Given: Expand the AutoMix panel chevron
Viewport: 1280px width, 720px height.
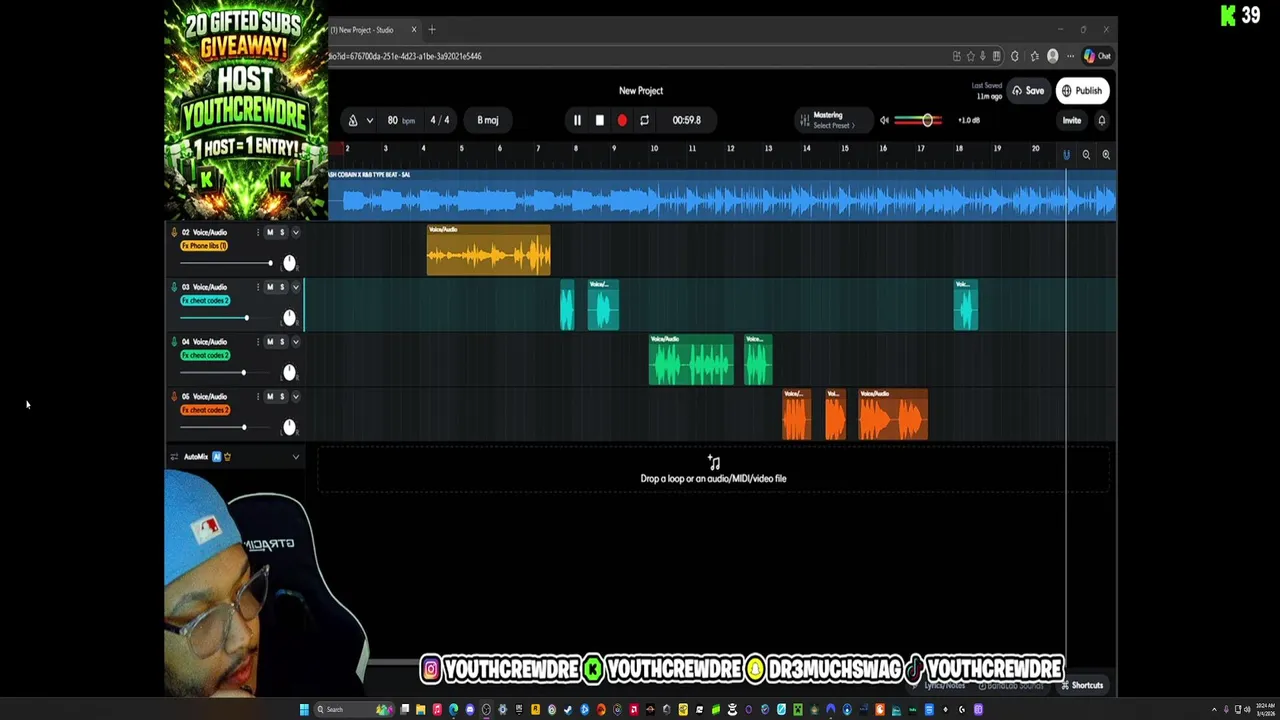Looking at the screenshot, I should tap(295, 457).
